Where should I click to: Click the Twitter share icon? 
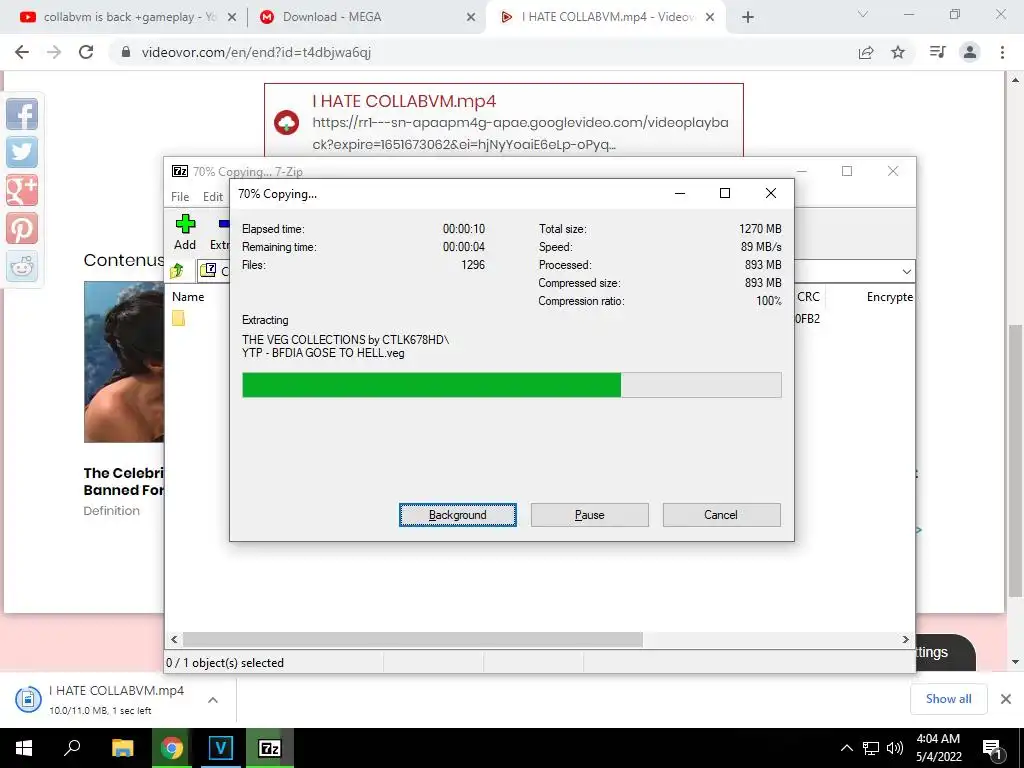pyautogui.click(x=22, y=152)
